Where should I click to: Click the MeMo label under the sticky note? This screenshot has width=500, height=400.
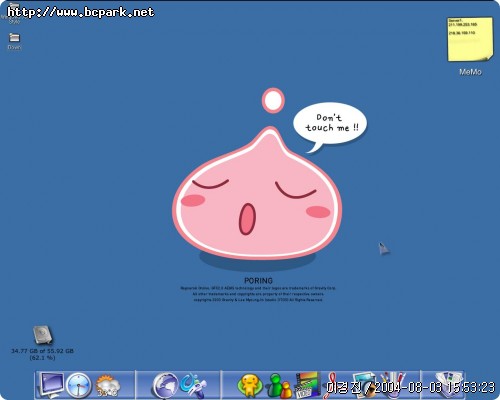(470, 72)
